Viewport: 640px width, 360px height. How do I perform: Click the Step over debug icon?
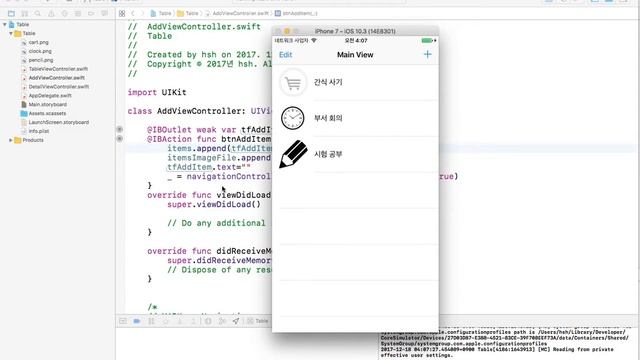(165, 321)
